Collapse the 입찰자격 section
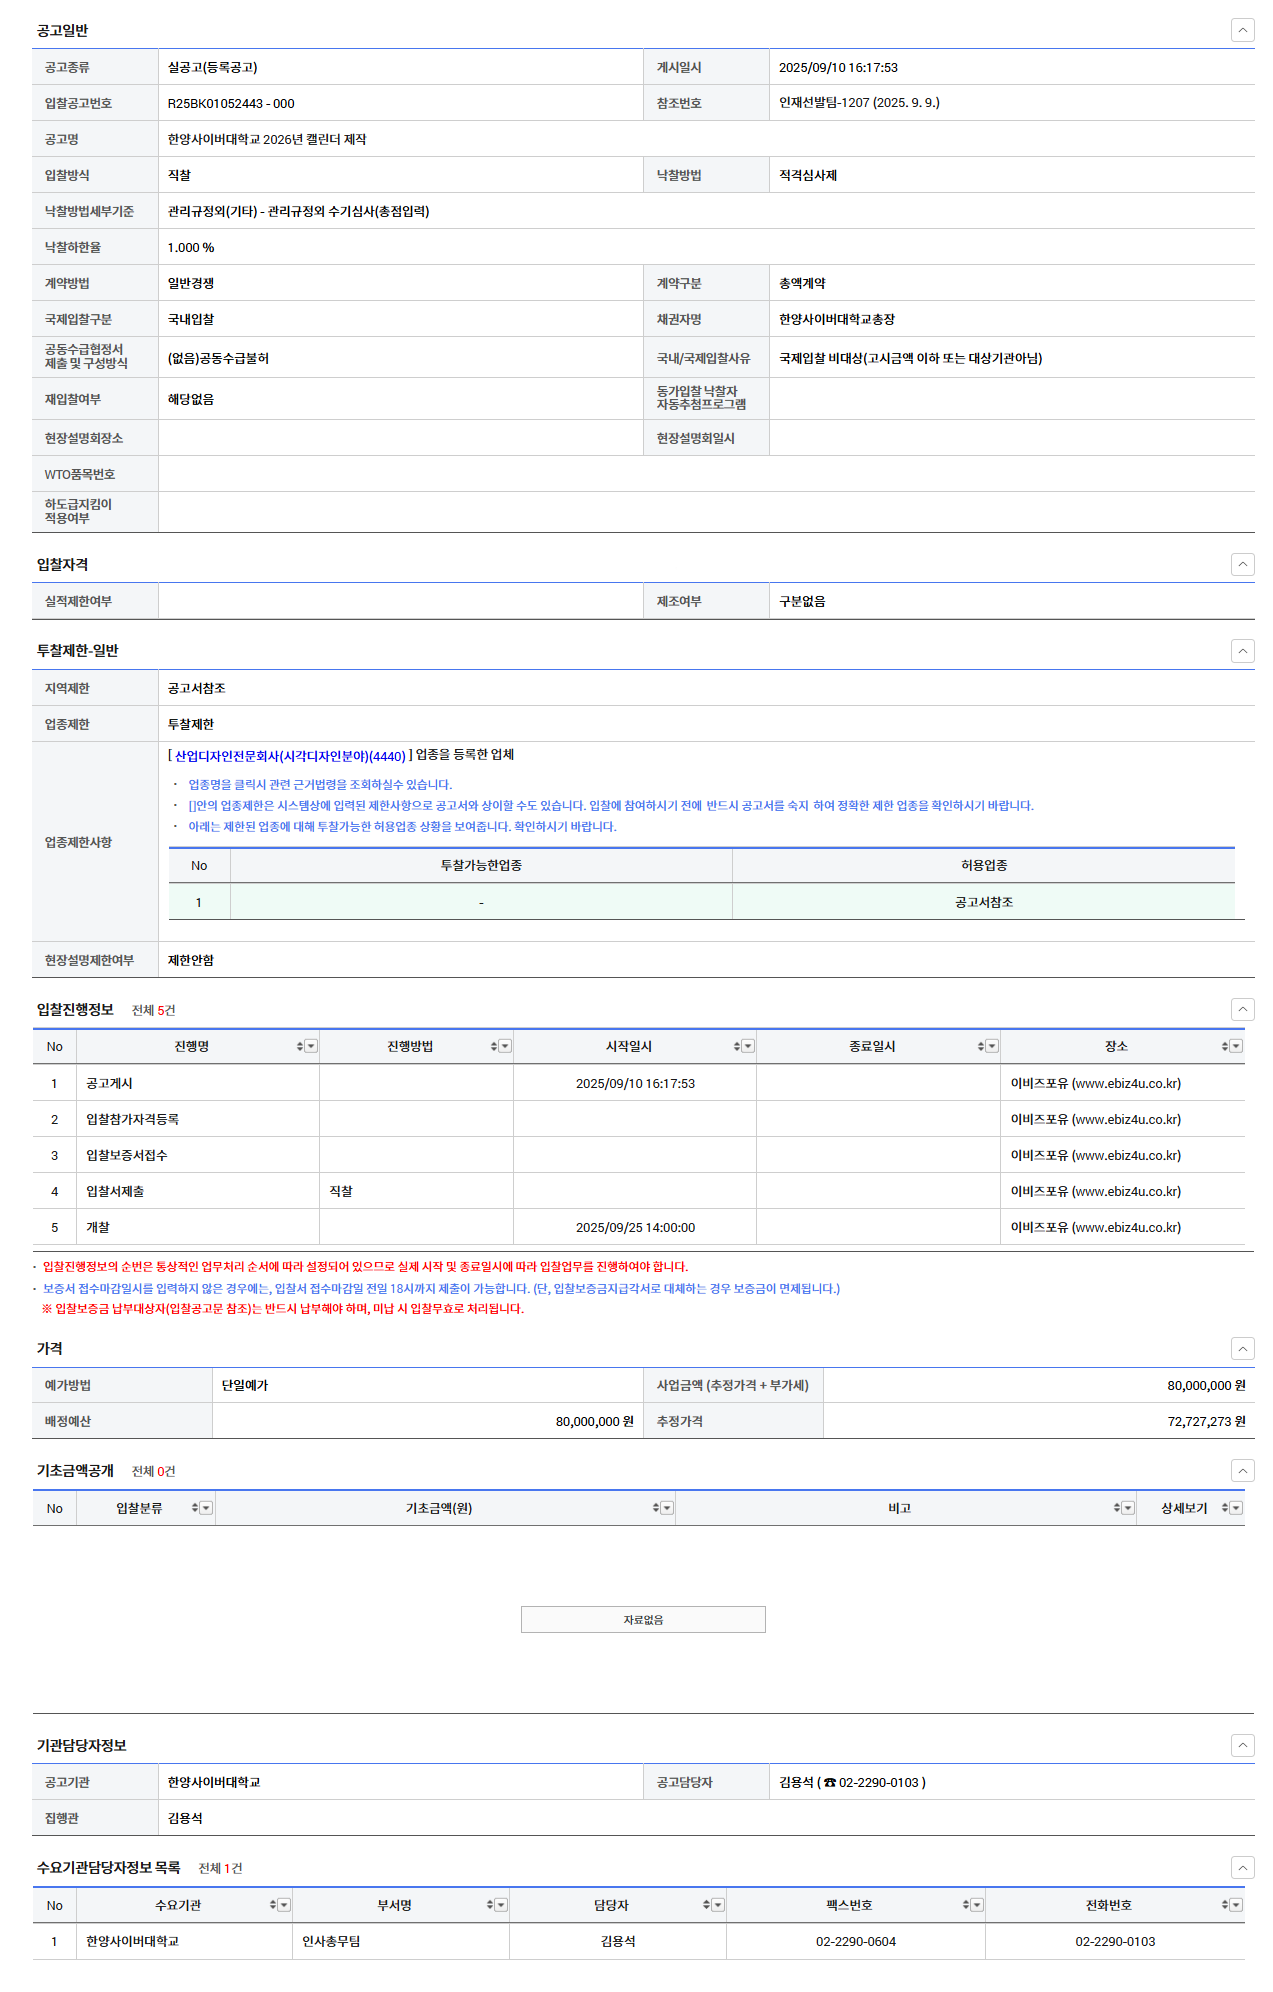Viewport: 1273px width, 1992px height. [x=1242, y=565]
